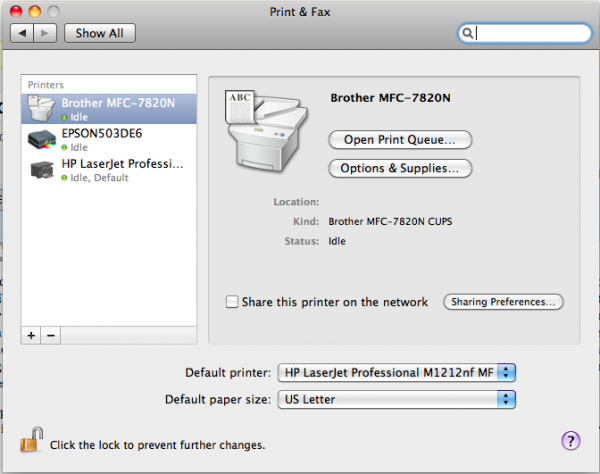Click the add printer plus button

tap(31, 336)
